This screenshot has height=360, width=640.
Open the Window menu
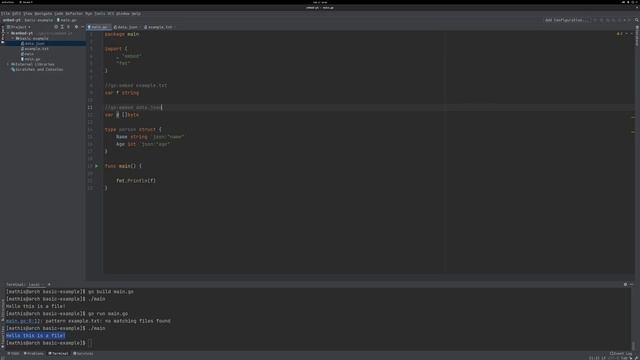click(x=122, y=13)
